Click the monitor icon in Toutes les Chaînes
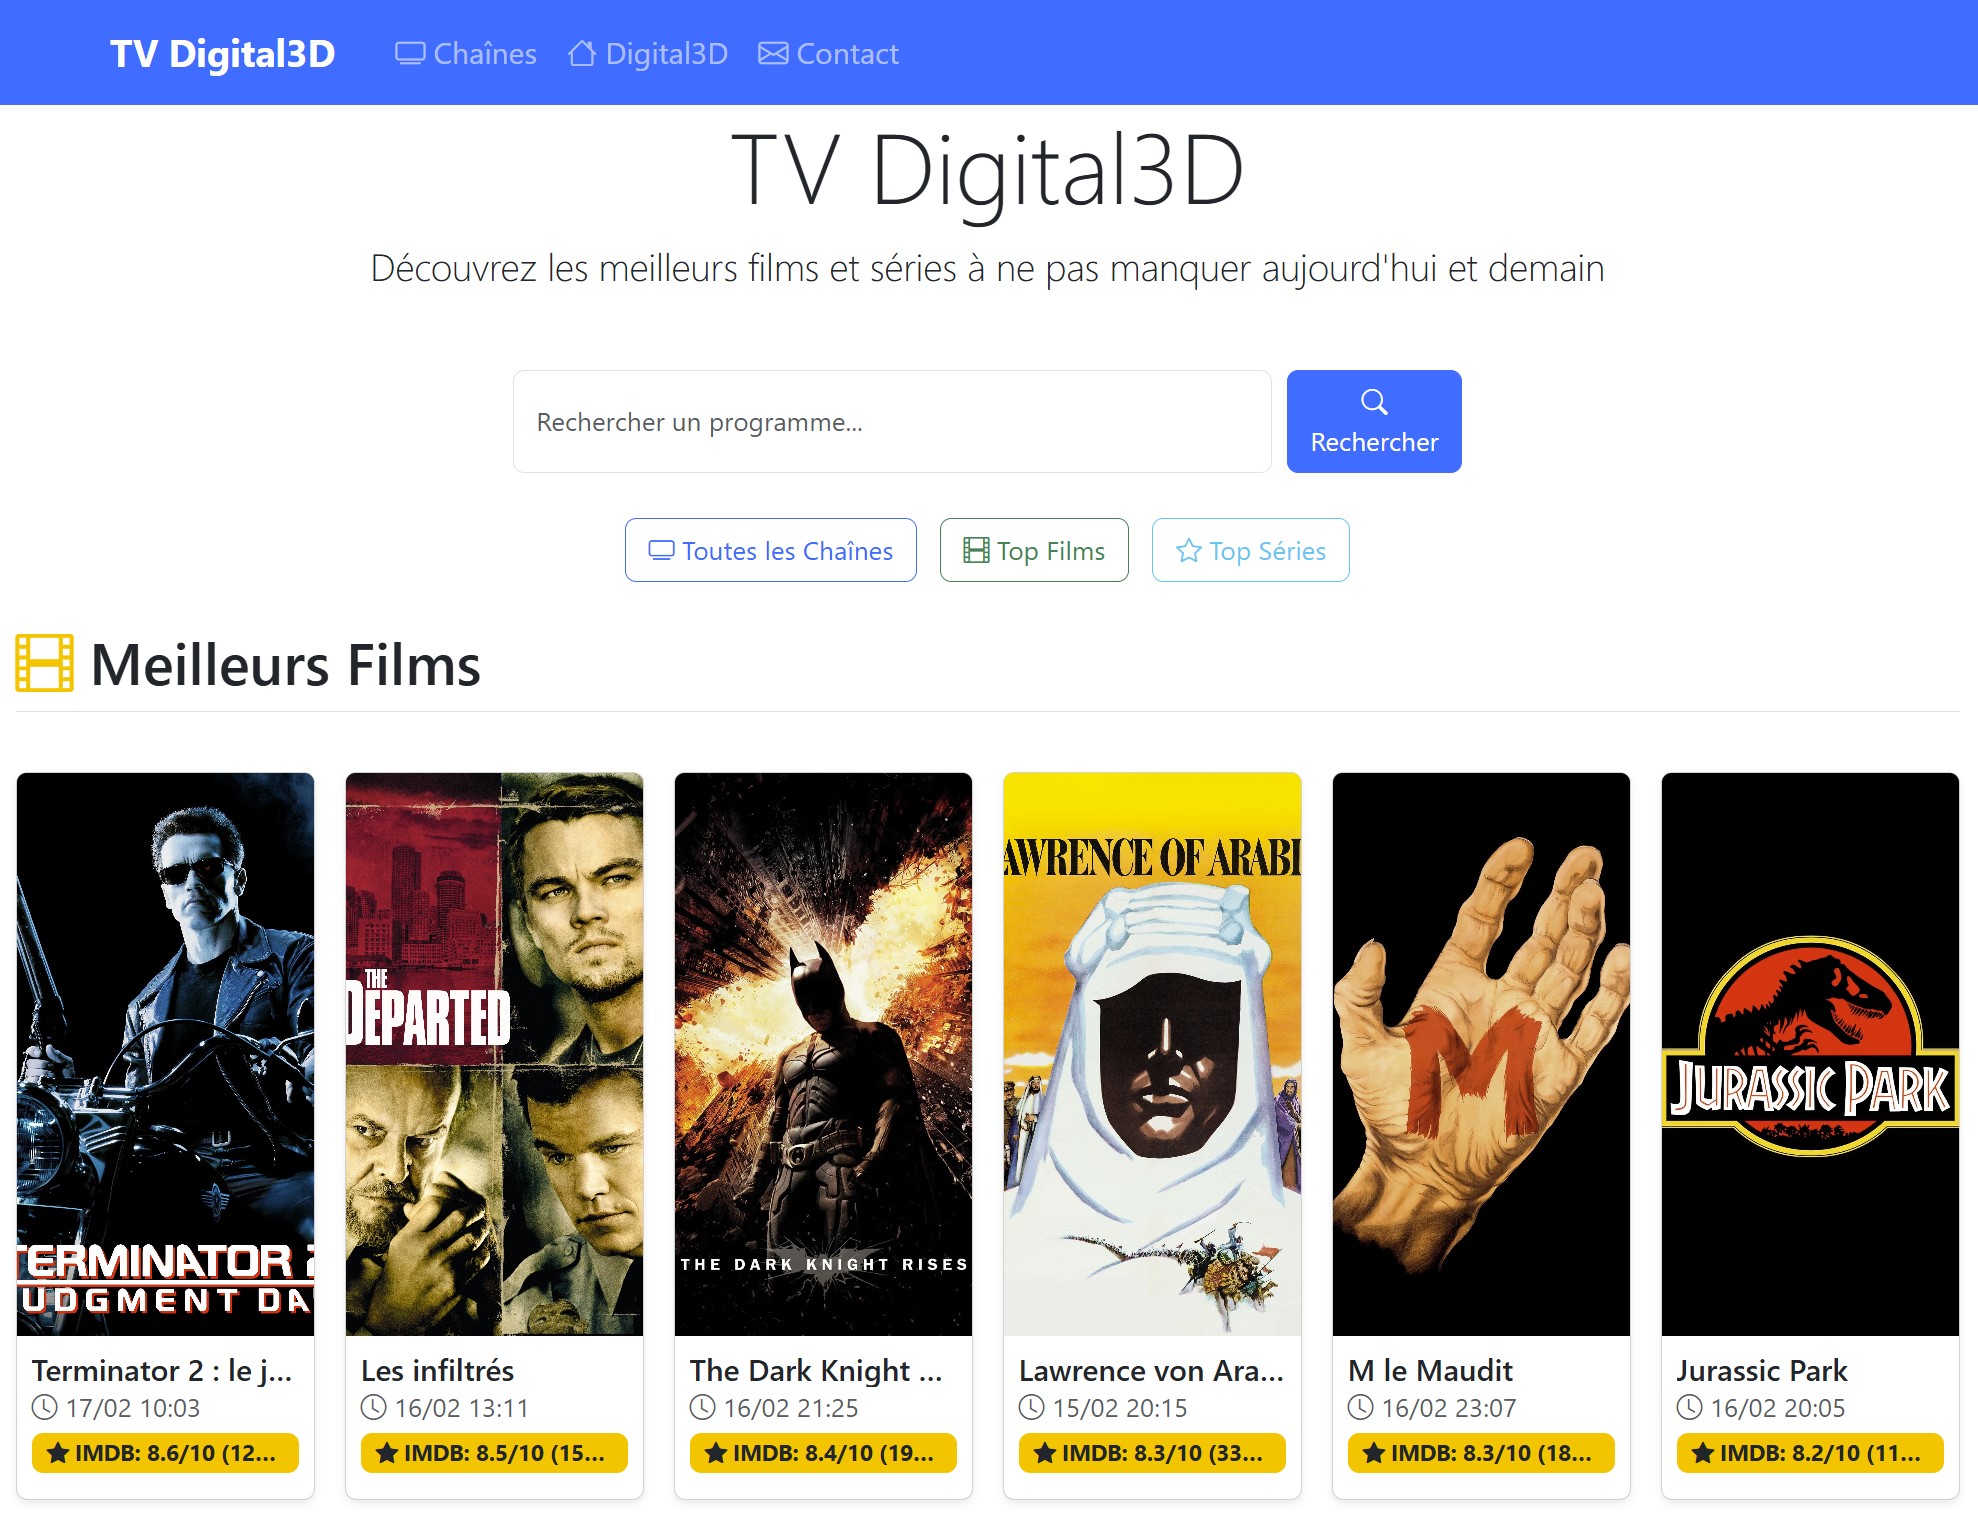This screenshot has height=1518, width=1978. pos(661,550)
